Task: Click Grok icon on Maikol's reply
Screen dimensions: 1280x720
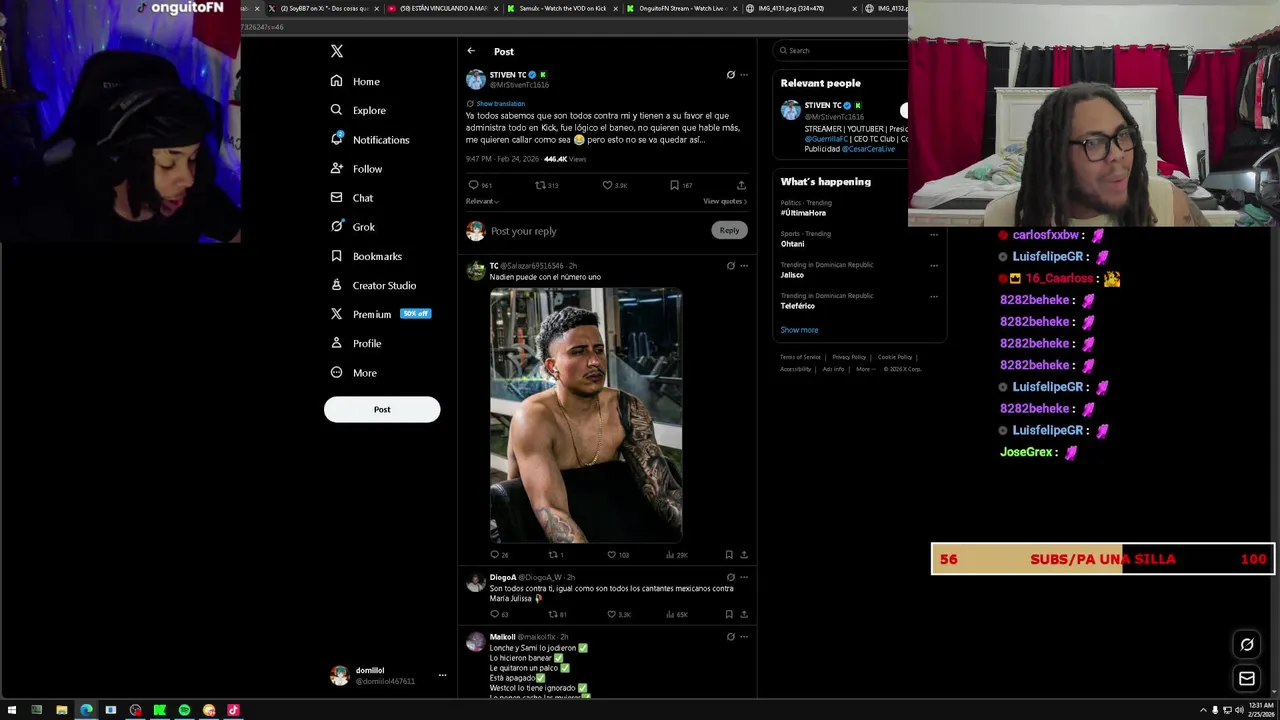Action: click(730, 637)
